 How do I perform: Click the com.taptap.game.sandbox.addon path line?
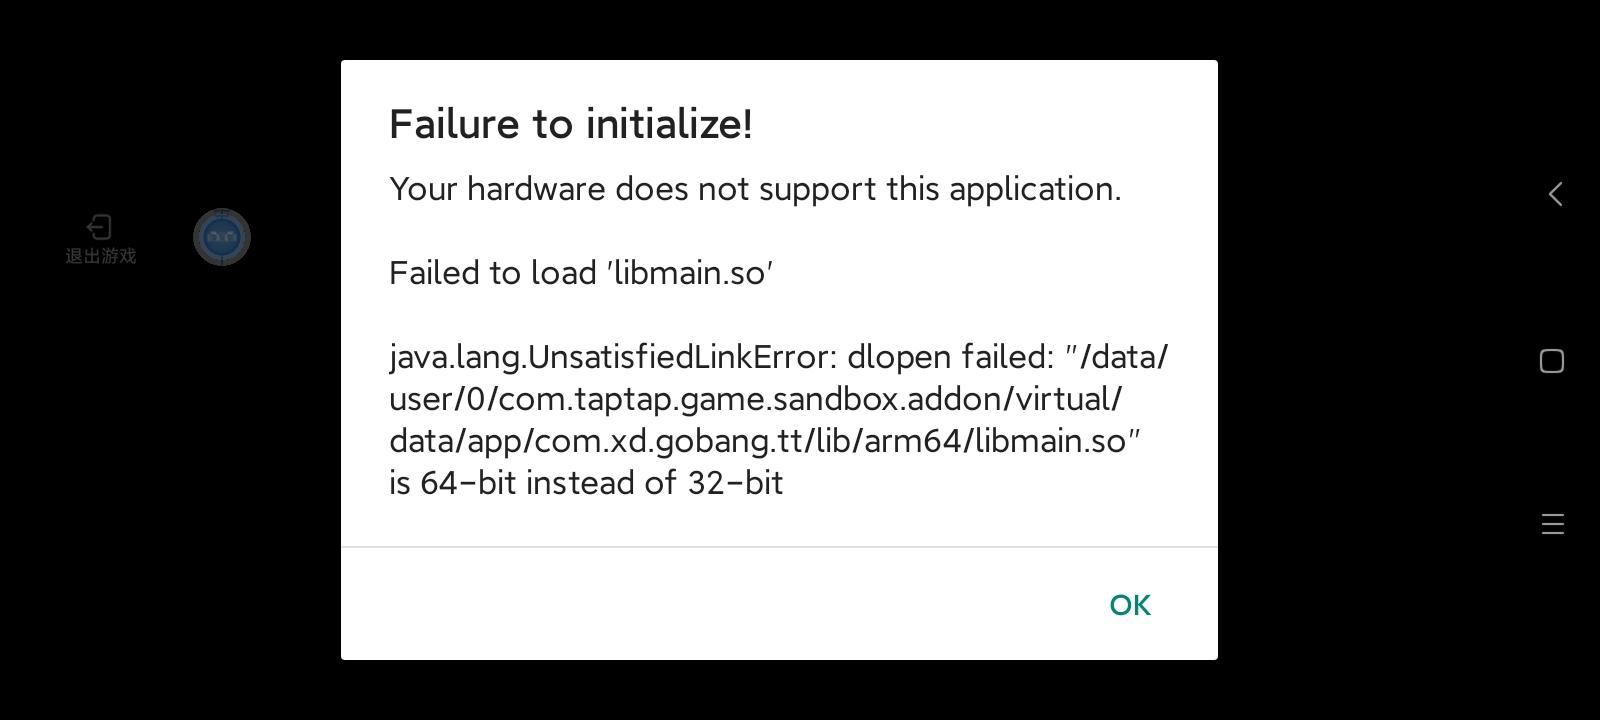coord(755,399)
